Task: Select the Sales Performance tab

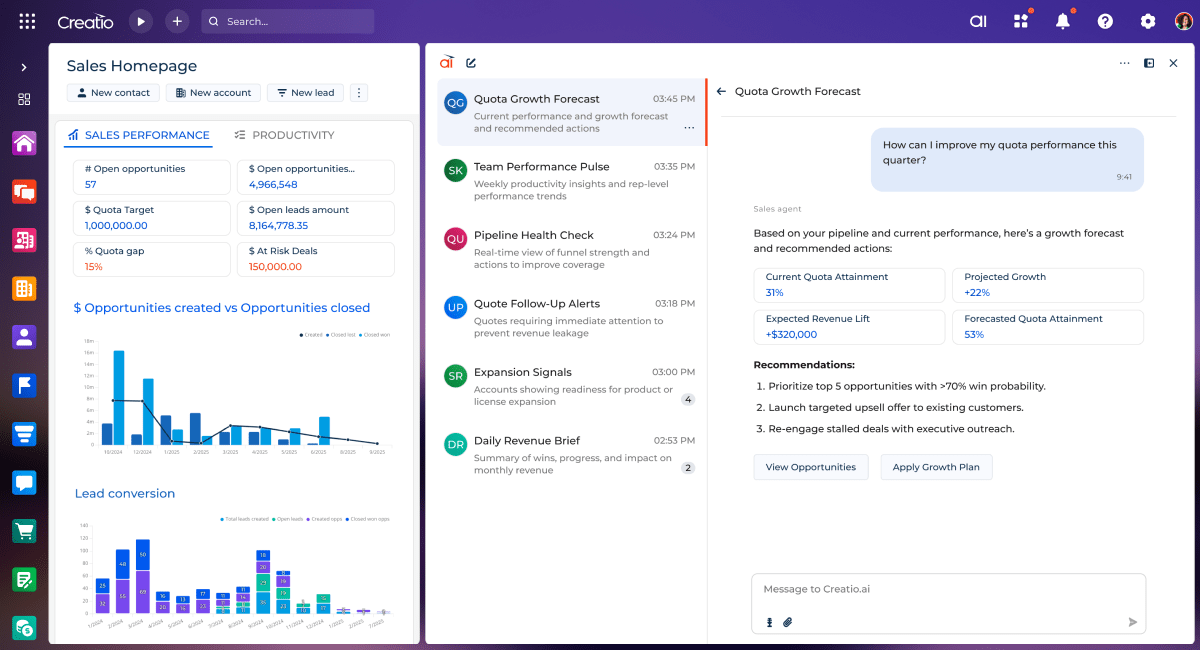Action: [x=138, y=135]
